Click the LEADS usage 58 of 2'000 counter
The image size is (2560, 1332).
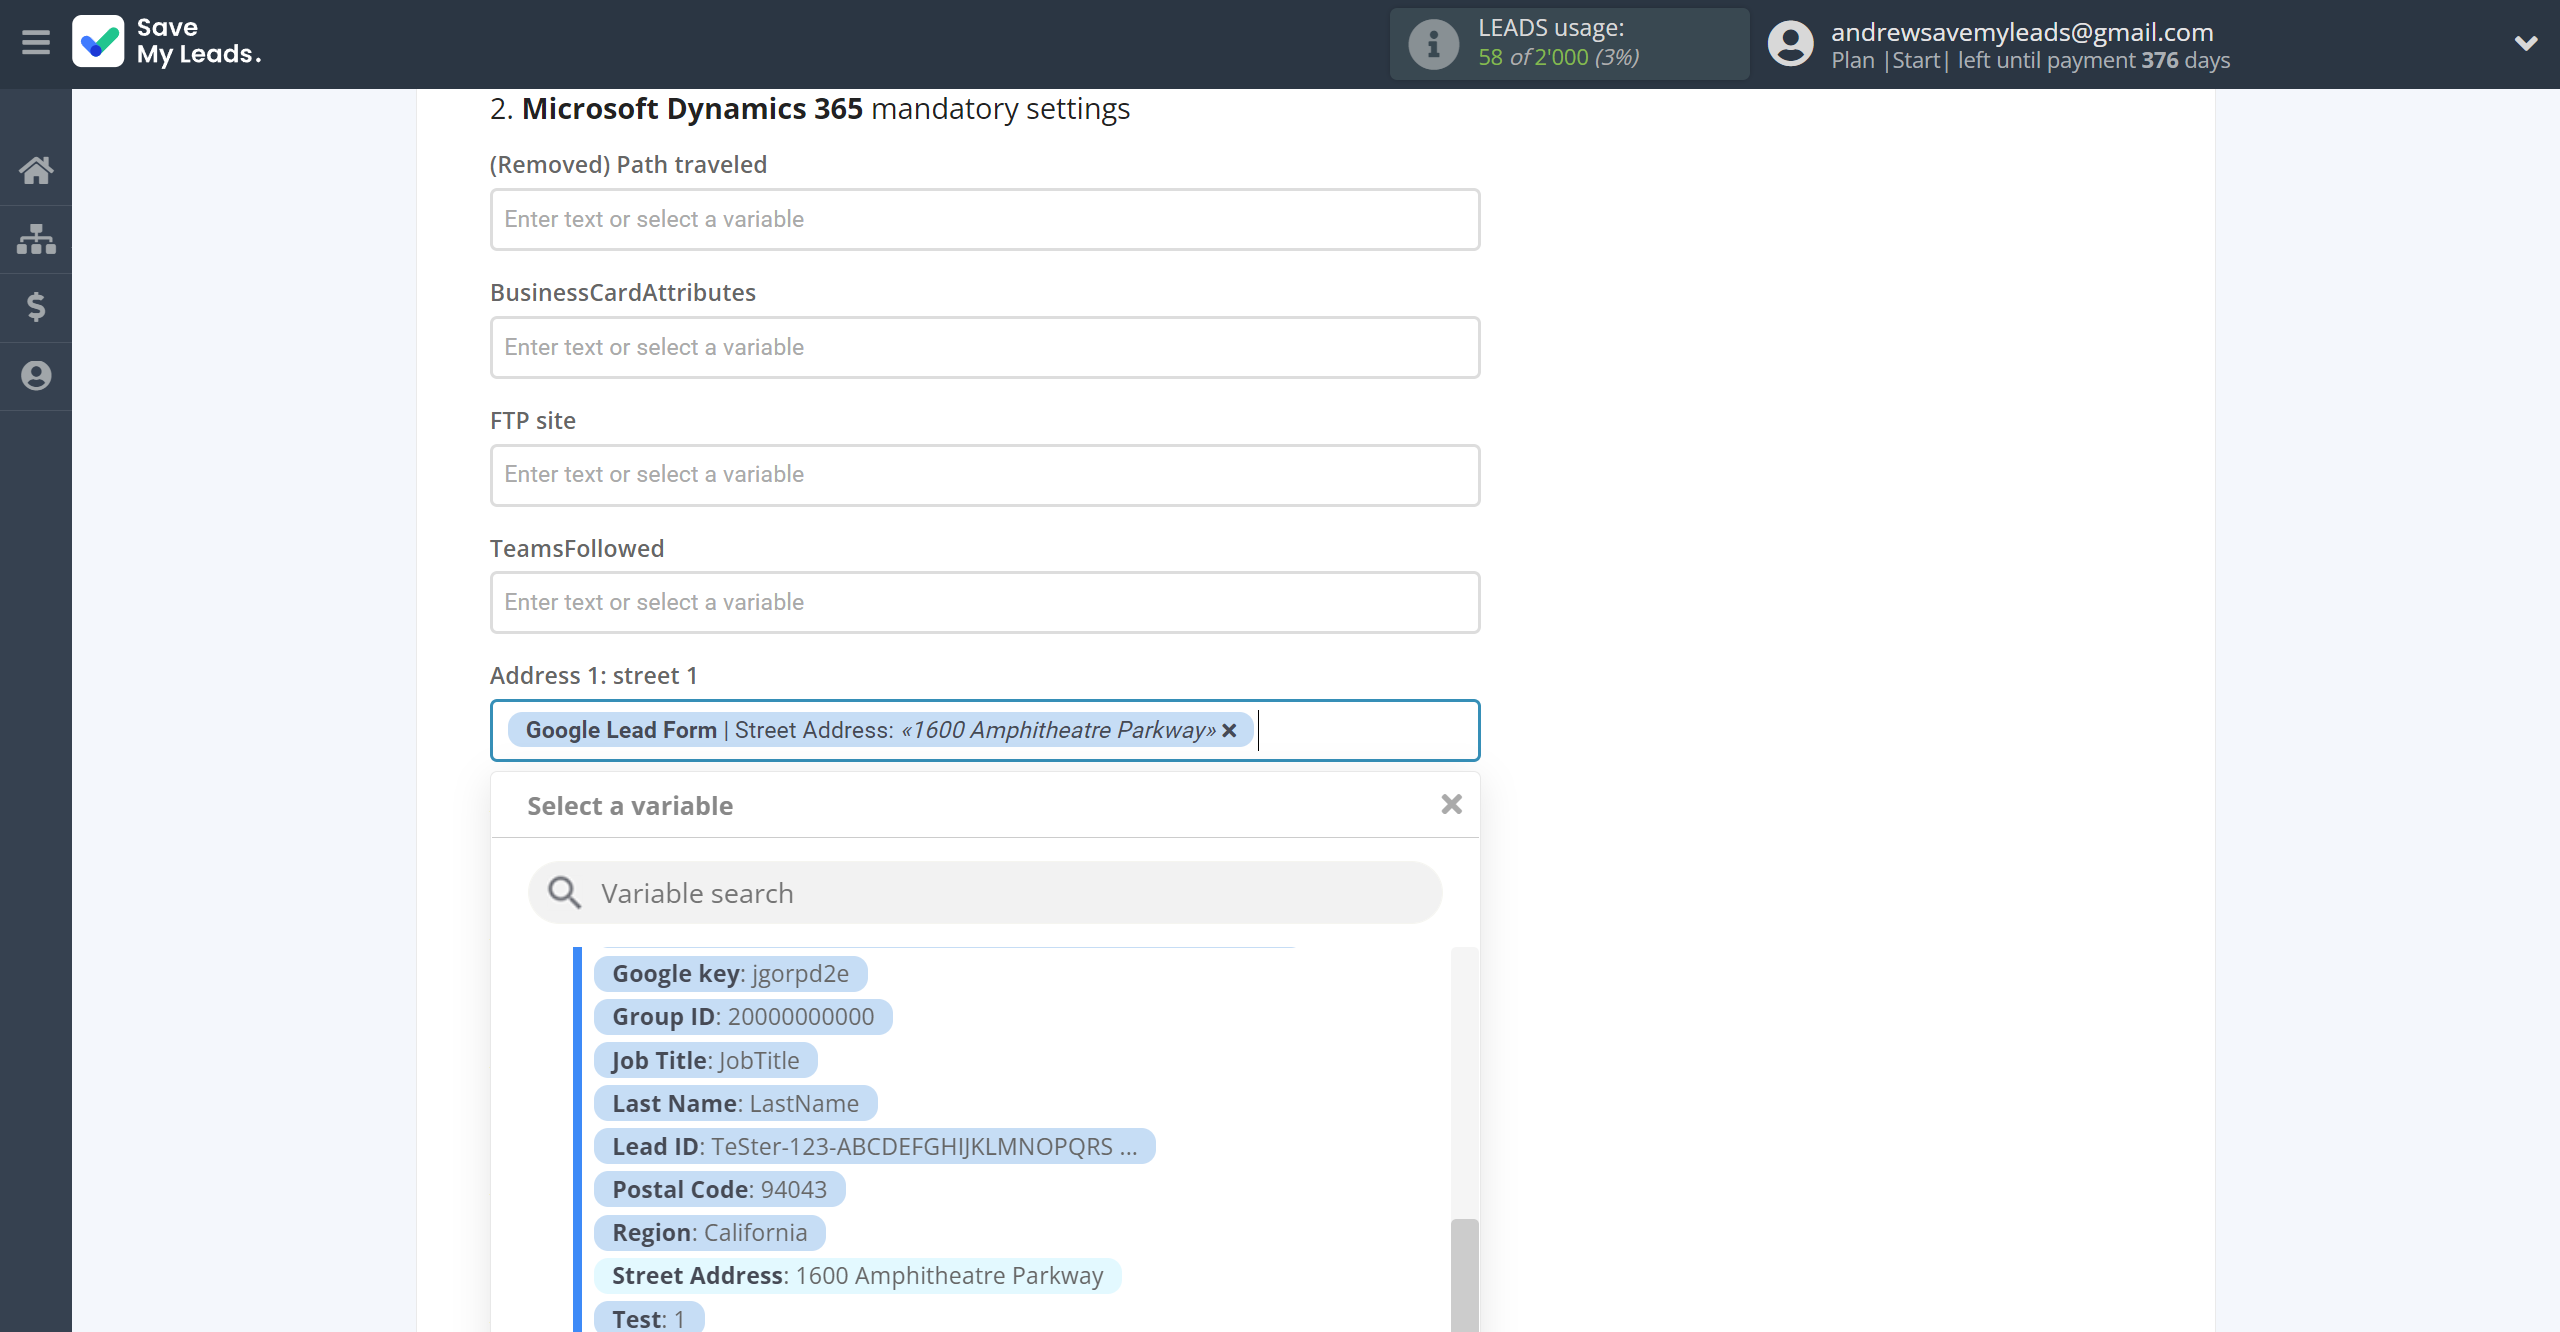(1559, 58)
